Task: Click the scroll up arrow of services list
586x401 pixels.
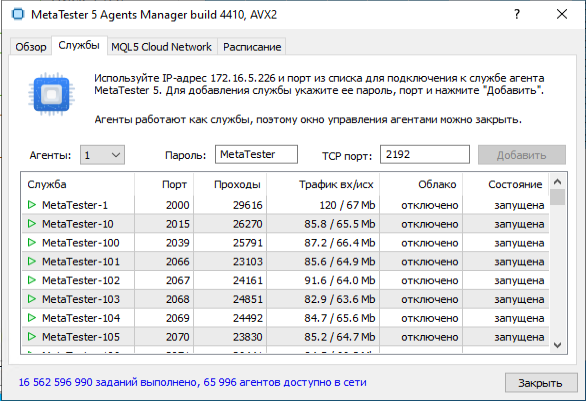Action: tap(558, 182)
